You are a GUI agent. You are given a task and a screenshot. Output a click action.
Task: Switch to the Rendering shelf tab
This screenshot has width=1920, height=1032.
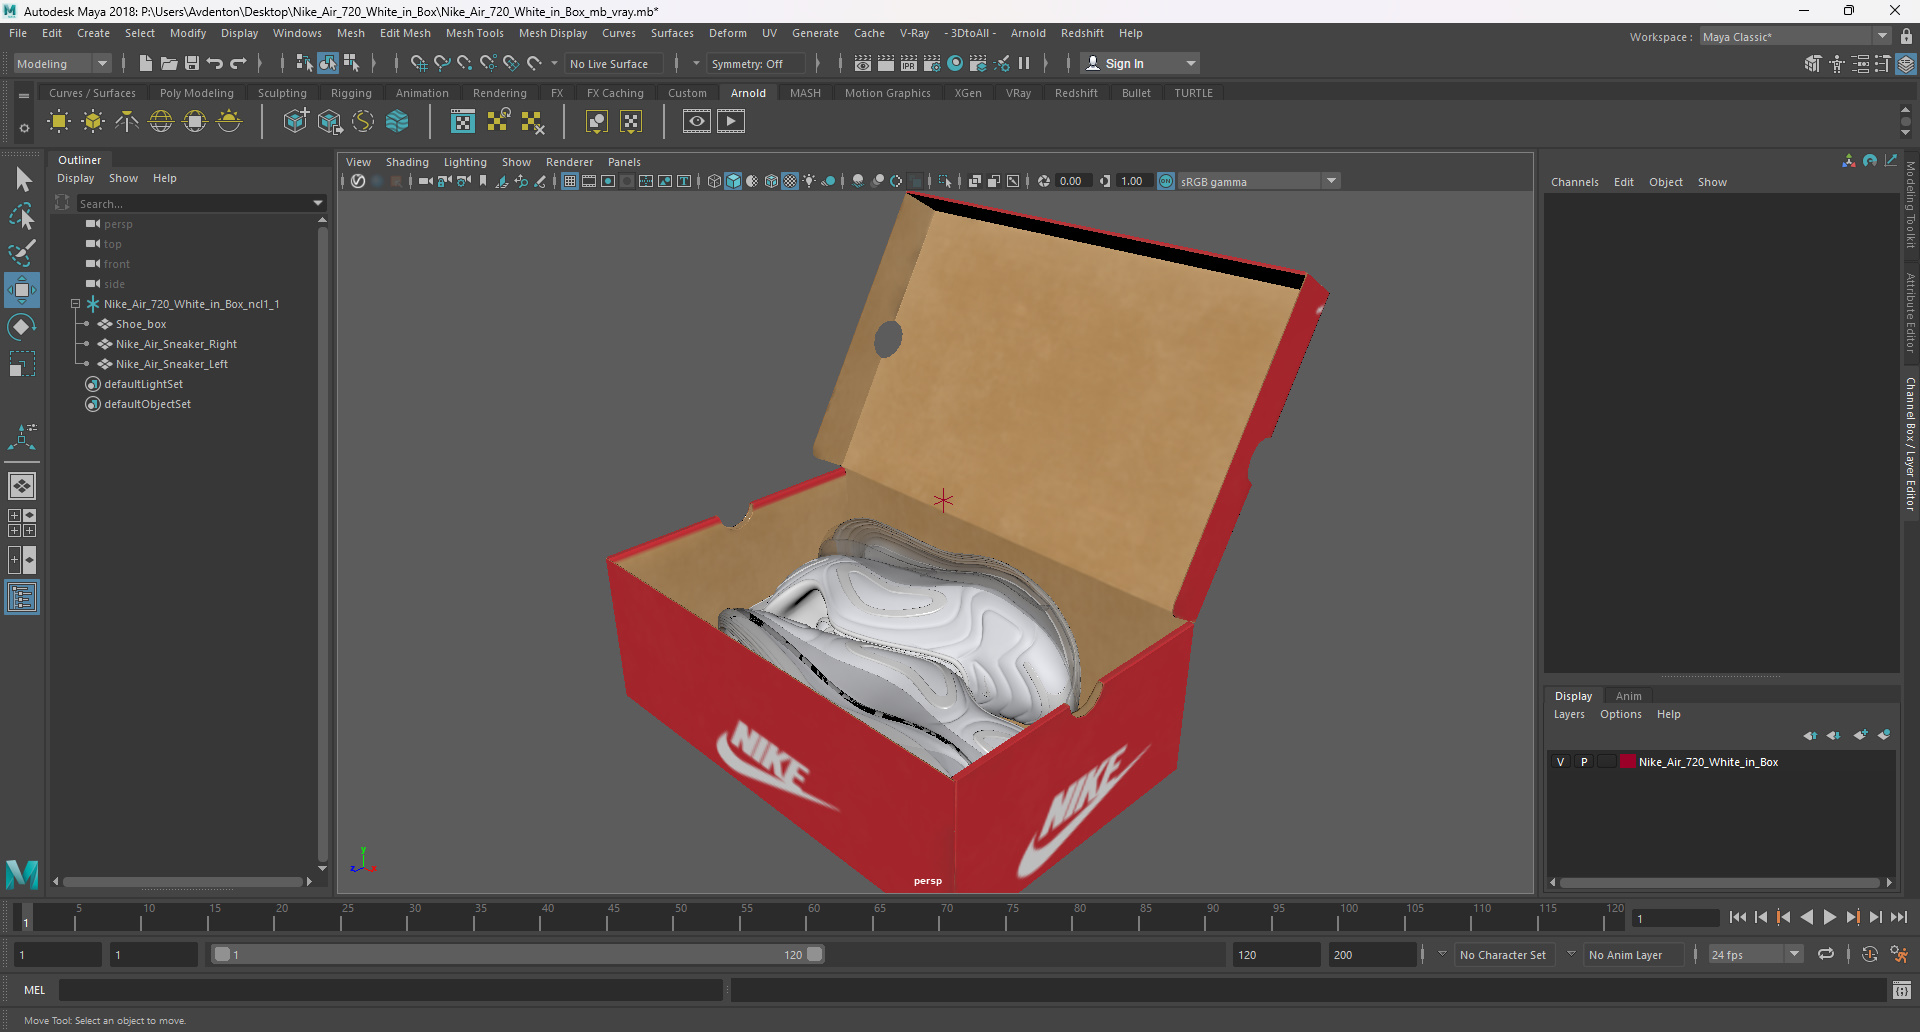point(500,93)
